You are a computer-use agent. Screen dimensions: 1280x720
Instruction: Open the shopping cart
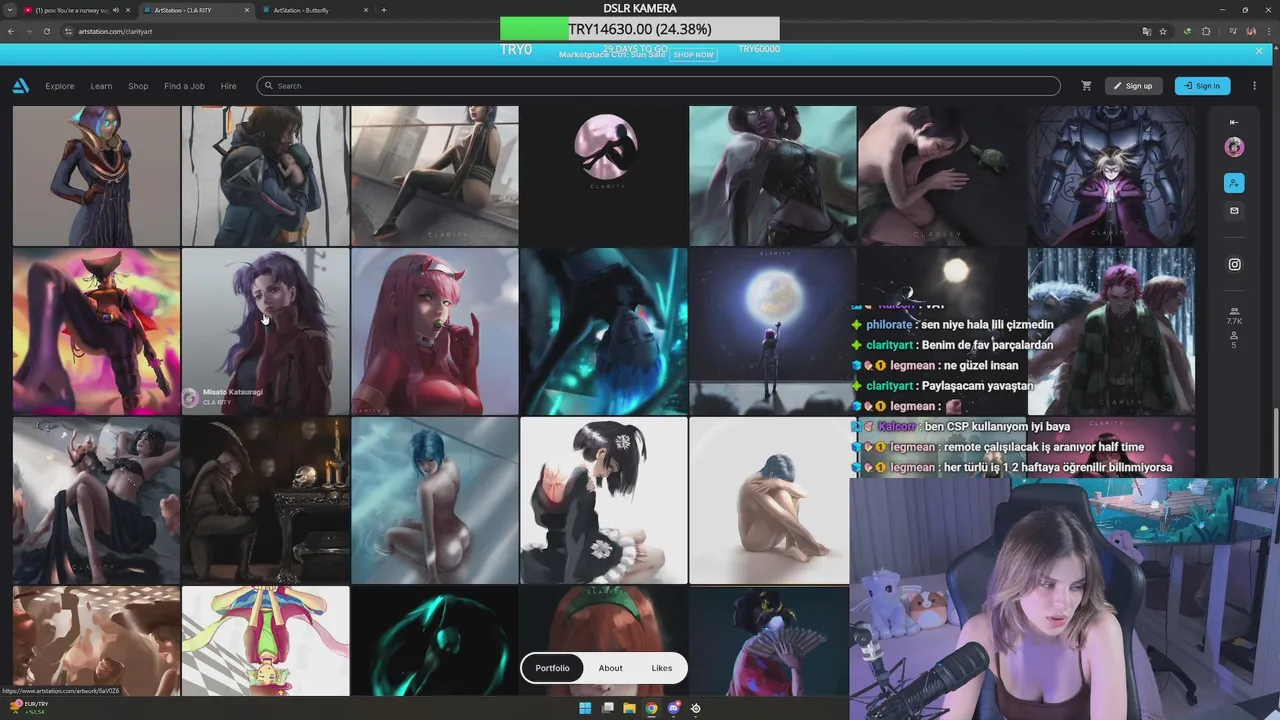coord(1086,86)
